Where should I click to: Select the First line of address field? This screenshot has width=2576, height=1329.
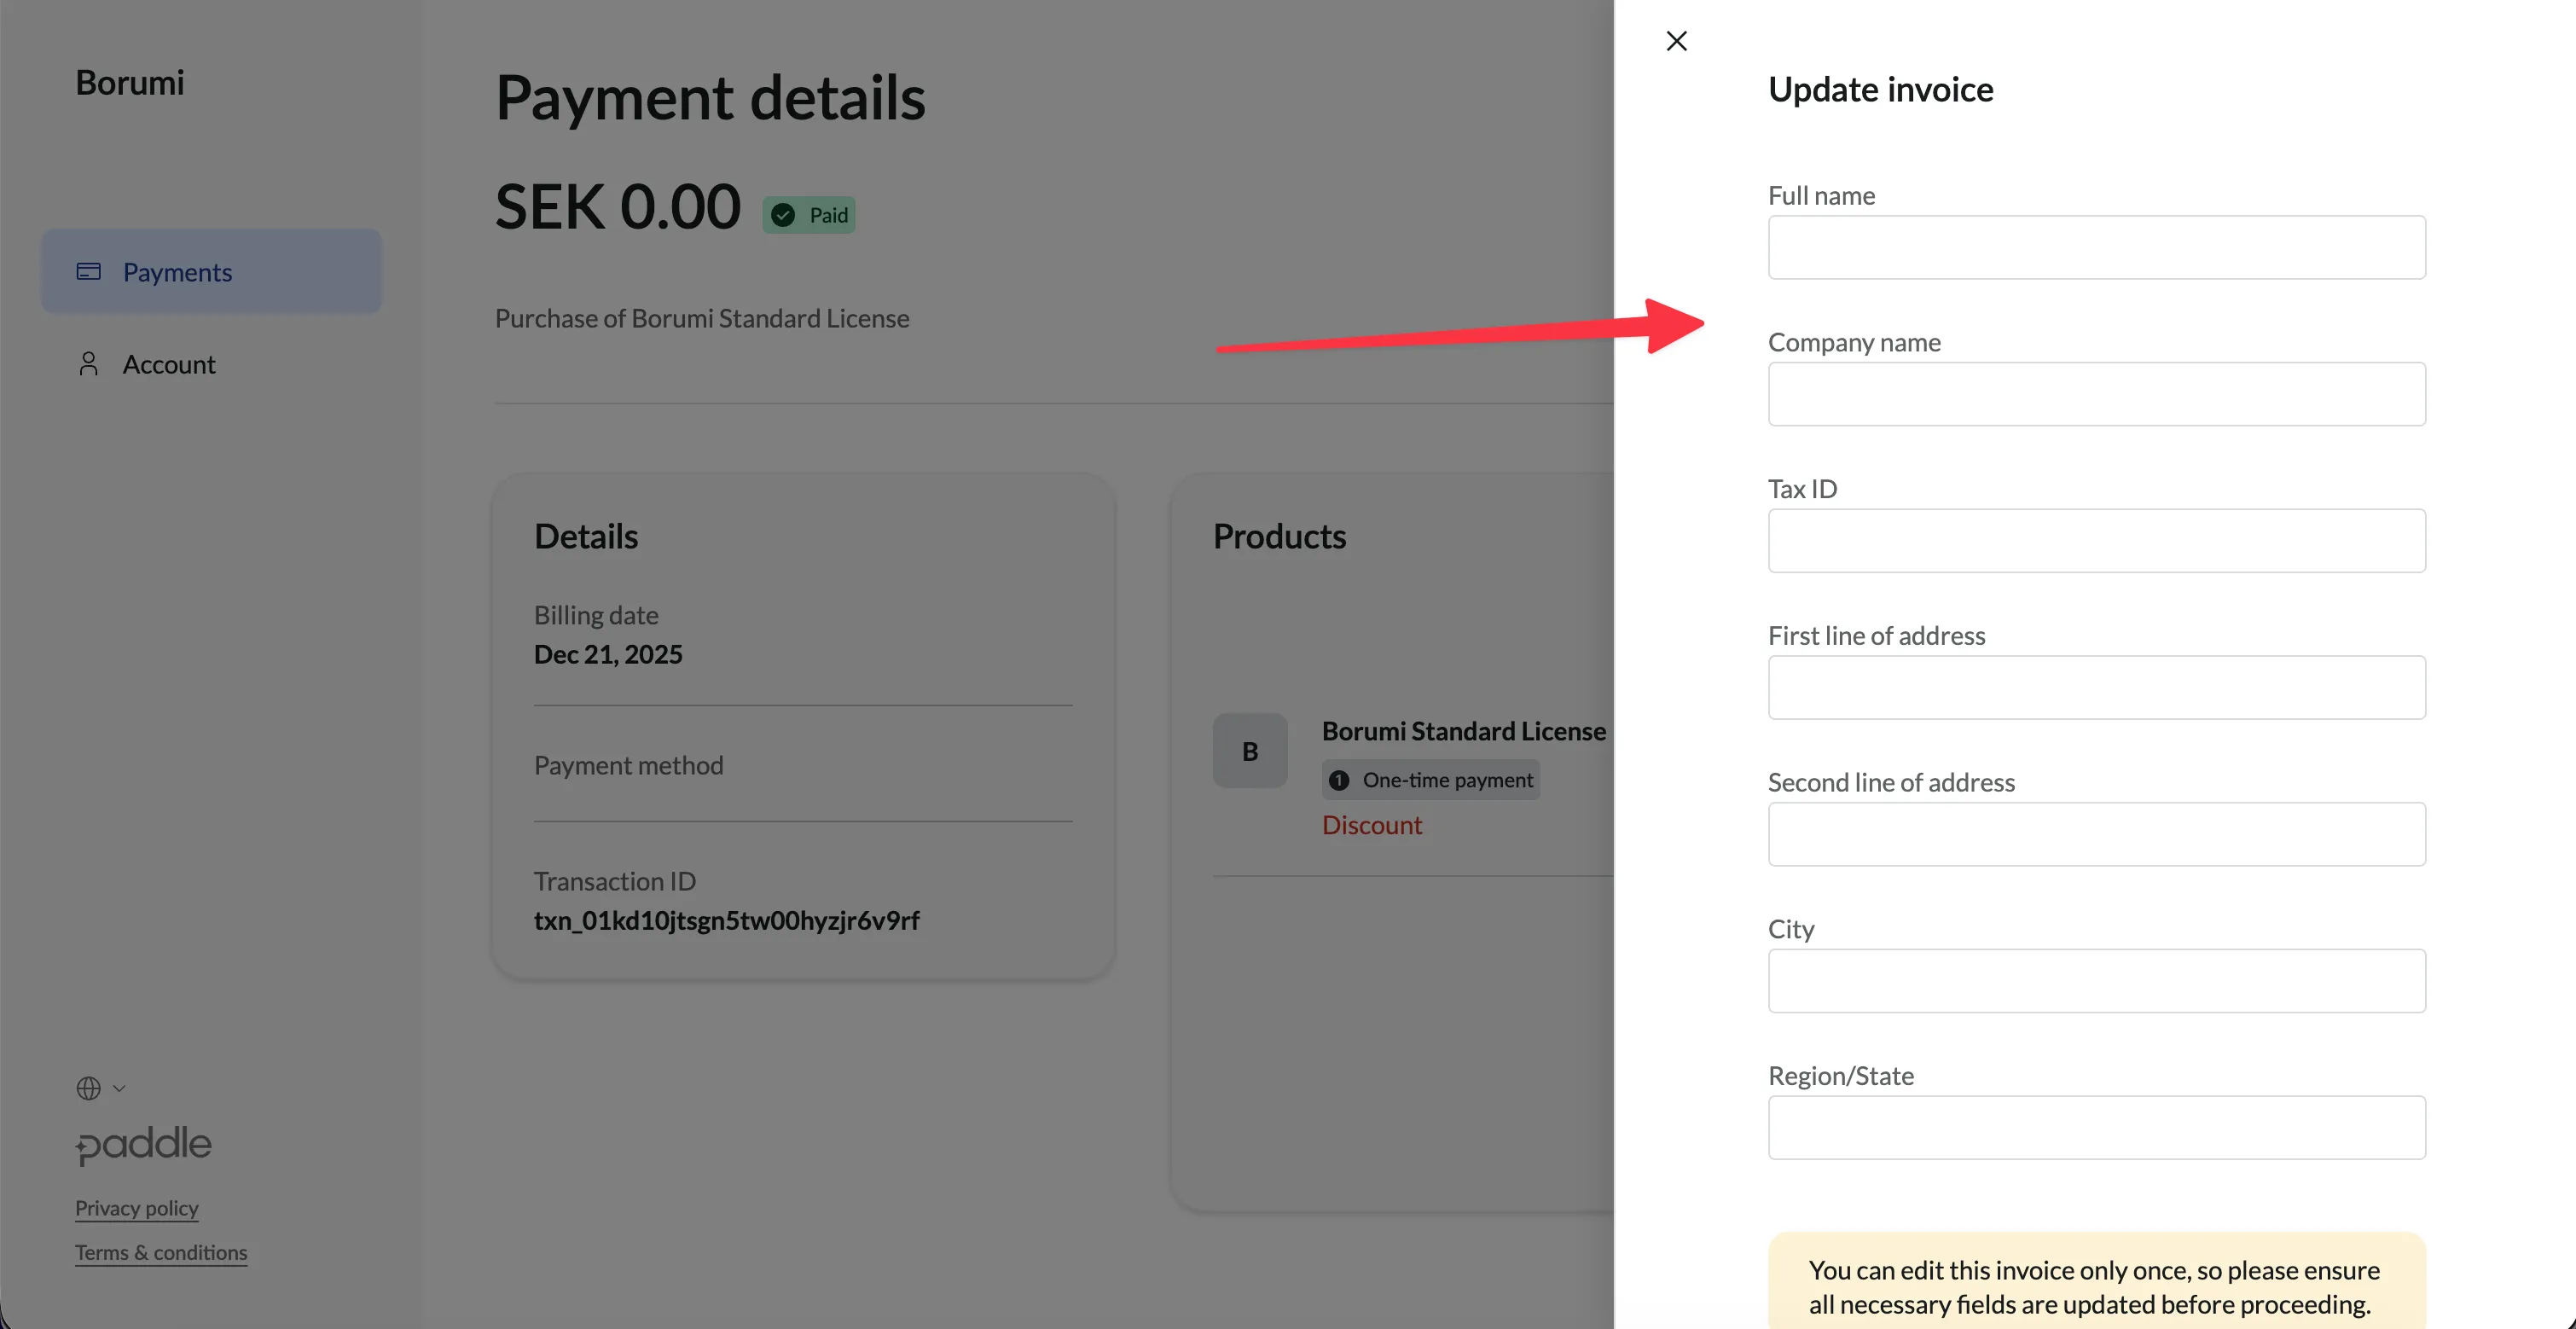2096,687
